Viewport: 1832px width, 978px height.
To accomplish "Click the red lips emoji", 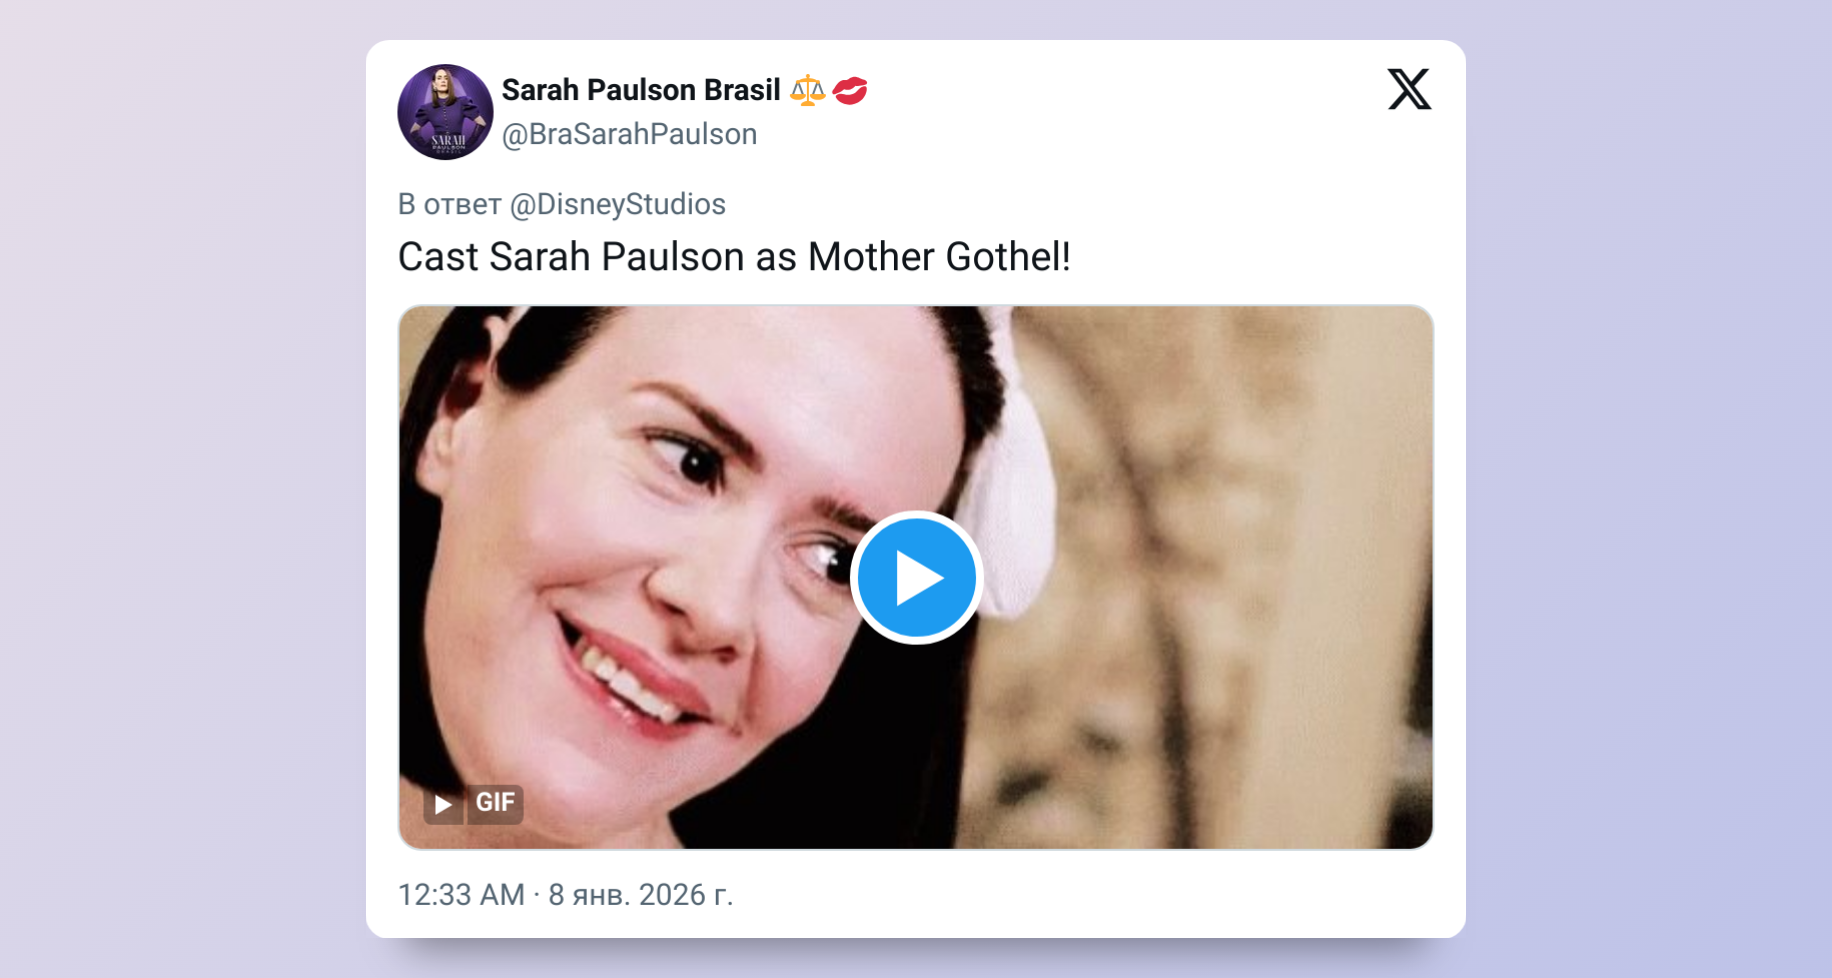I will (850, 91).
